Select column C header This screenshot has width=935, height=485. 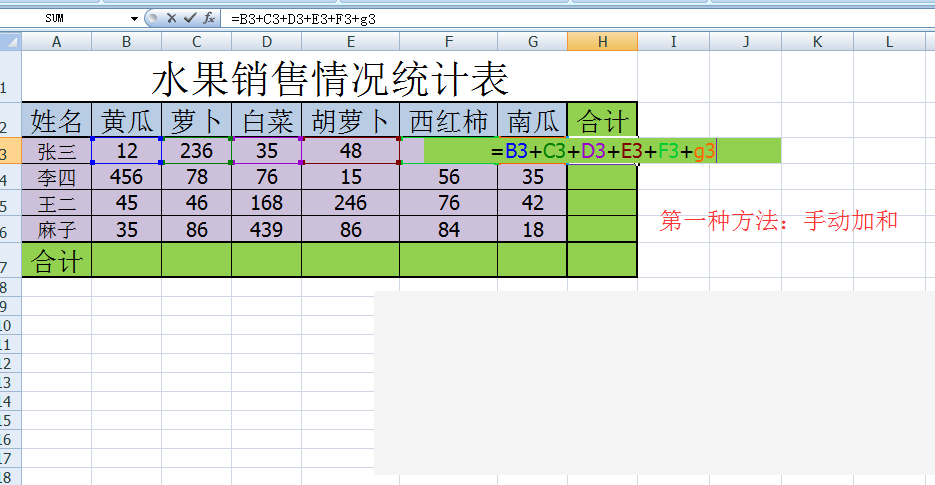tap(196, 42)
